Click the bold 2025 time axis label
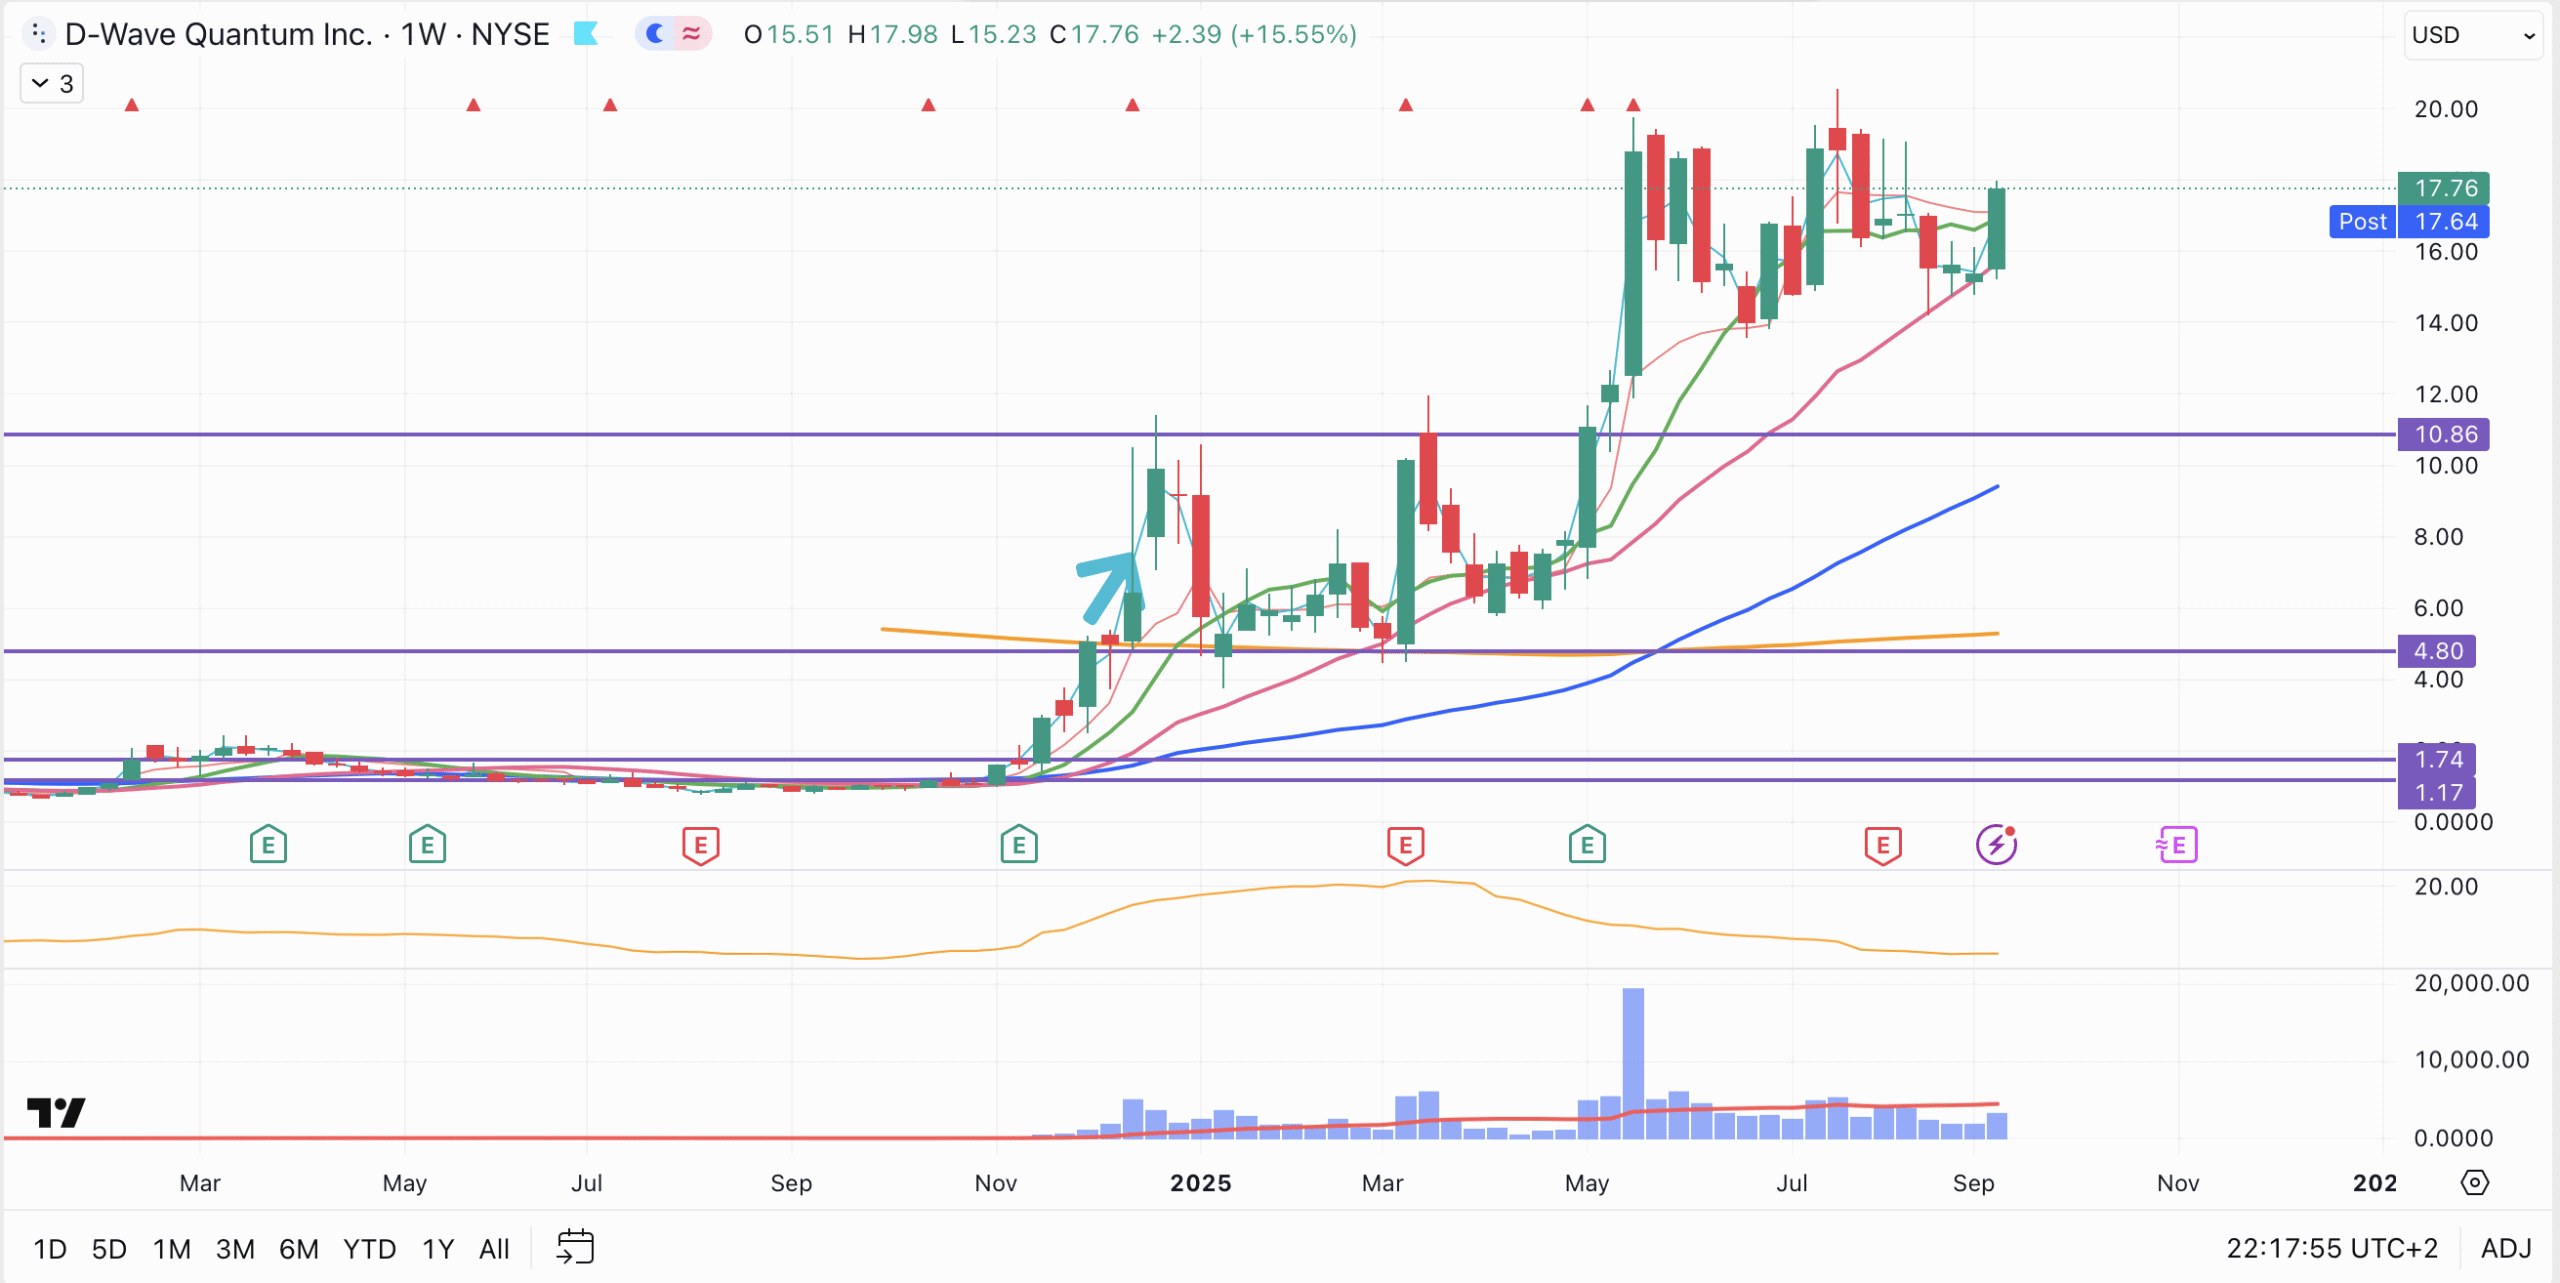The height and width of the screenshot is (1283, 2560). [1201, 1183]
